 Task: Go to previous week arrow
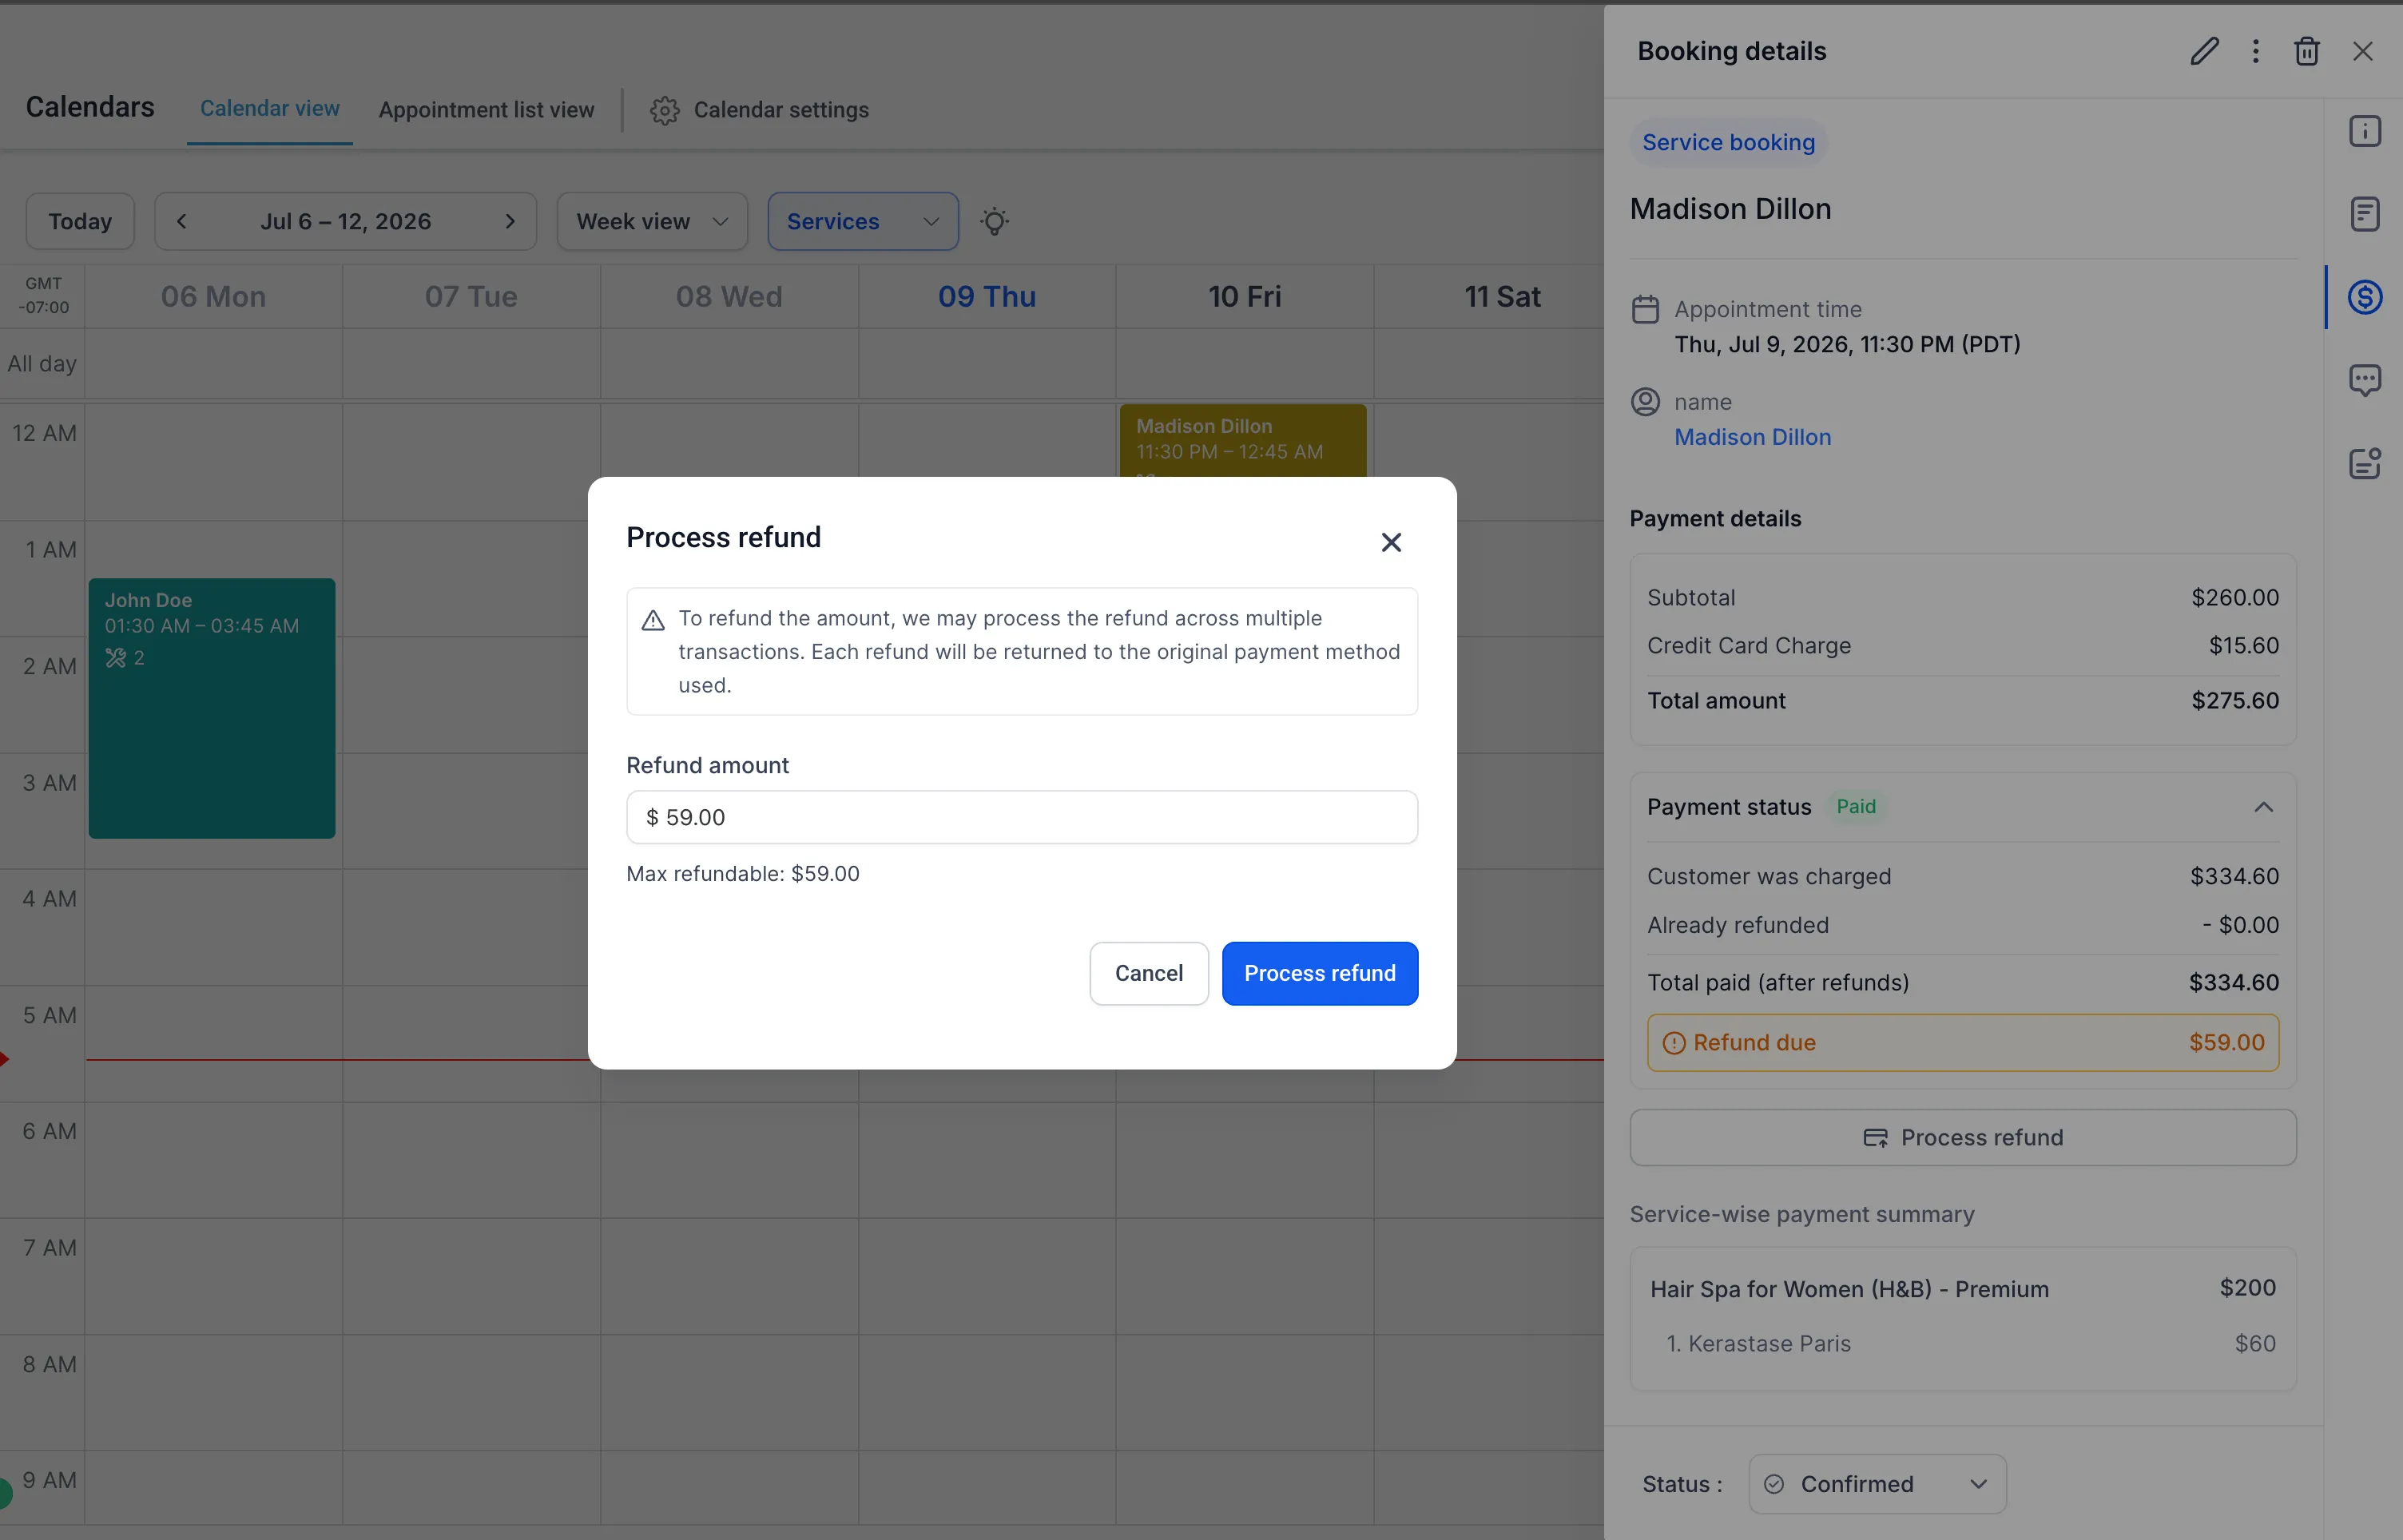tap(181, 221)
